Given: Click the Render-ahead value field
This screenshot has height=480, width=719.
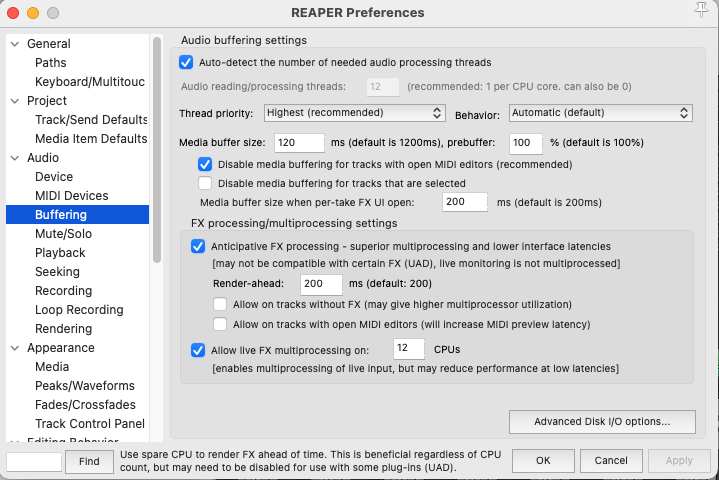Looking at the screenshot, I should (x=322, y=284).
